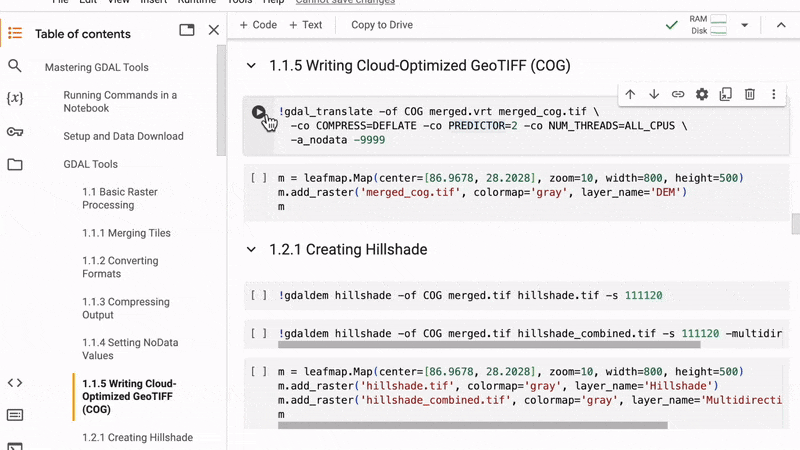Go to 1.1.4 Setting NoData Values
The height and width of the screenshot is (450, 800).
pyautogui.click(x=130, y=349)
